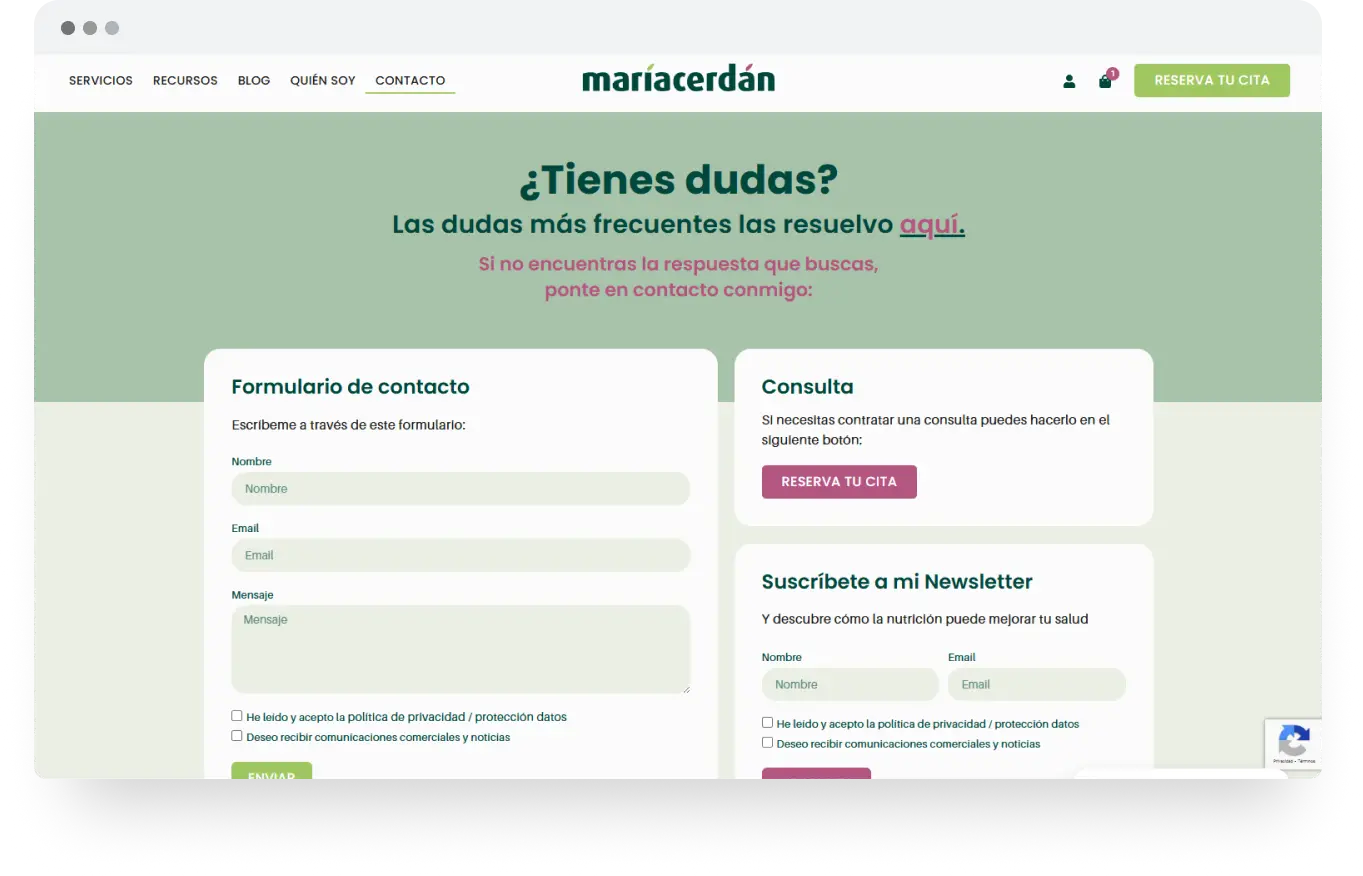
Task: Open the RECURSOS menu
Action: 185,80
